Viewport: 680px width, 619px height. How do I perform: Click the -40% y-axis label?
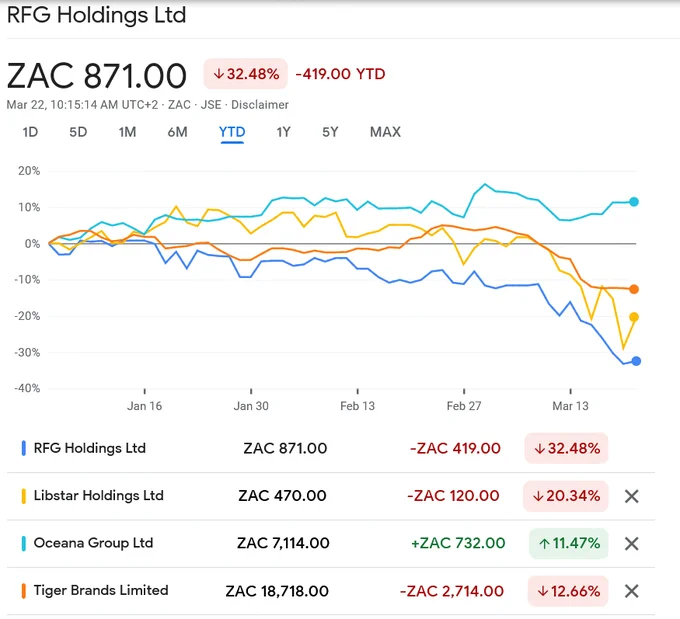pyautogui.click(x=27, y=388)
